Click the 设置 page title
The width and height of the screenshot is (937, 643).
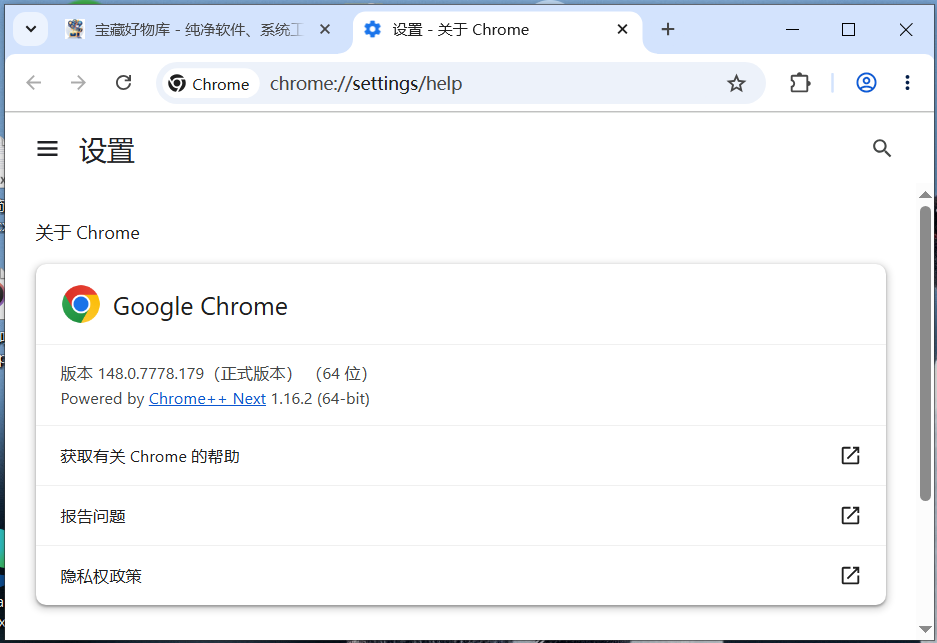tap(107, 150)
